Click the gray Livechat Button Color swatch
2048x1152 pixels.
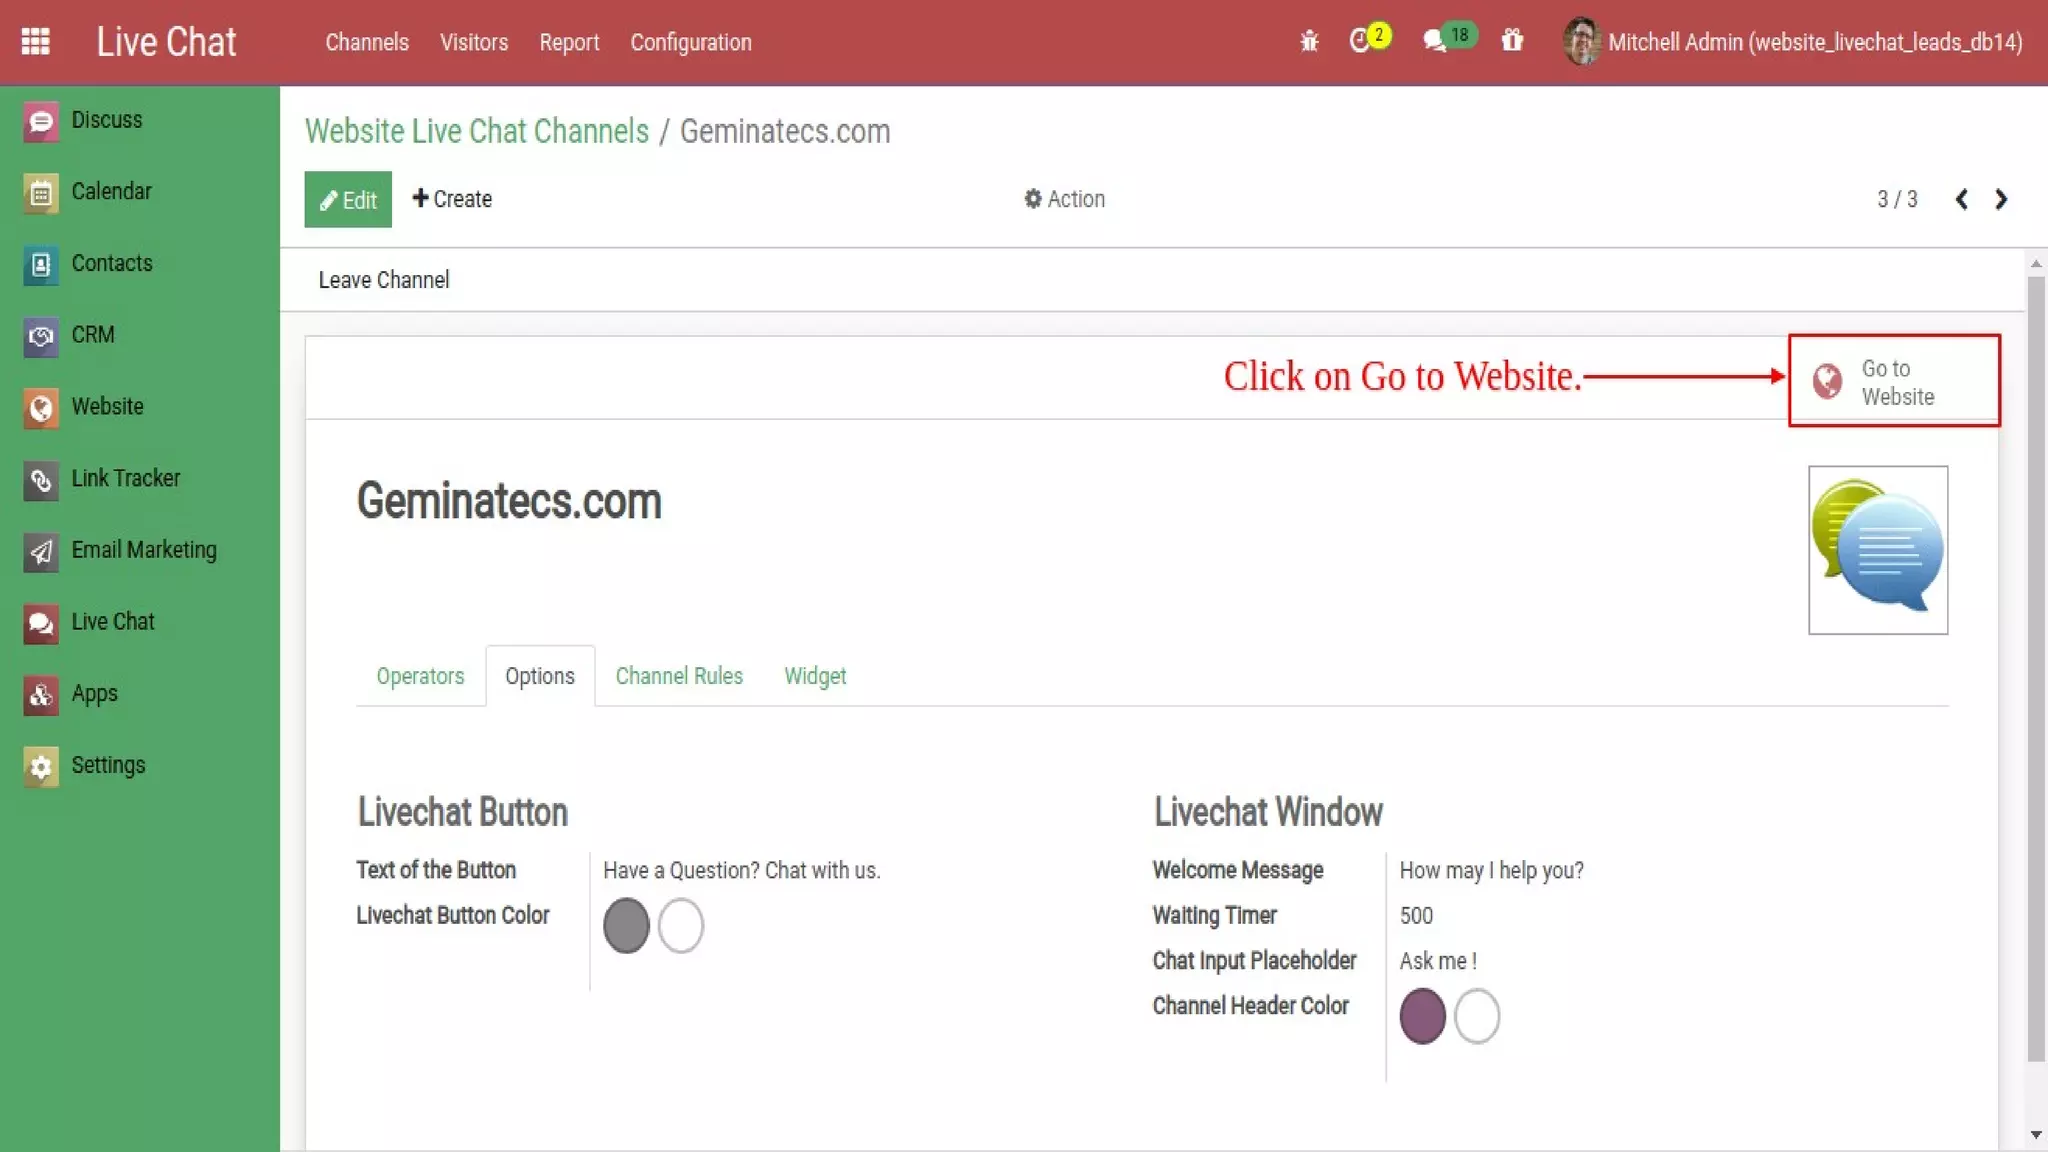pyautogui.click(x=626, y=925)
